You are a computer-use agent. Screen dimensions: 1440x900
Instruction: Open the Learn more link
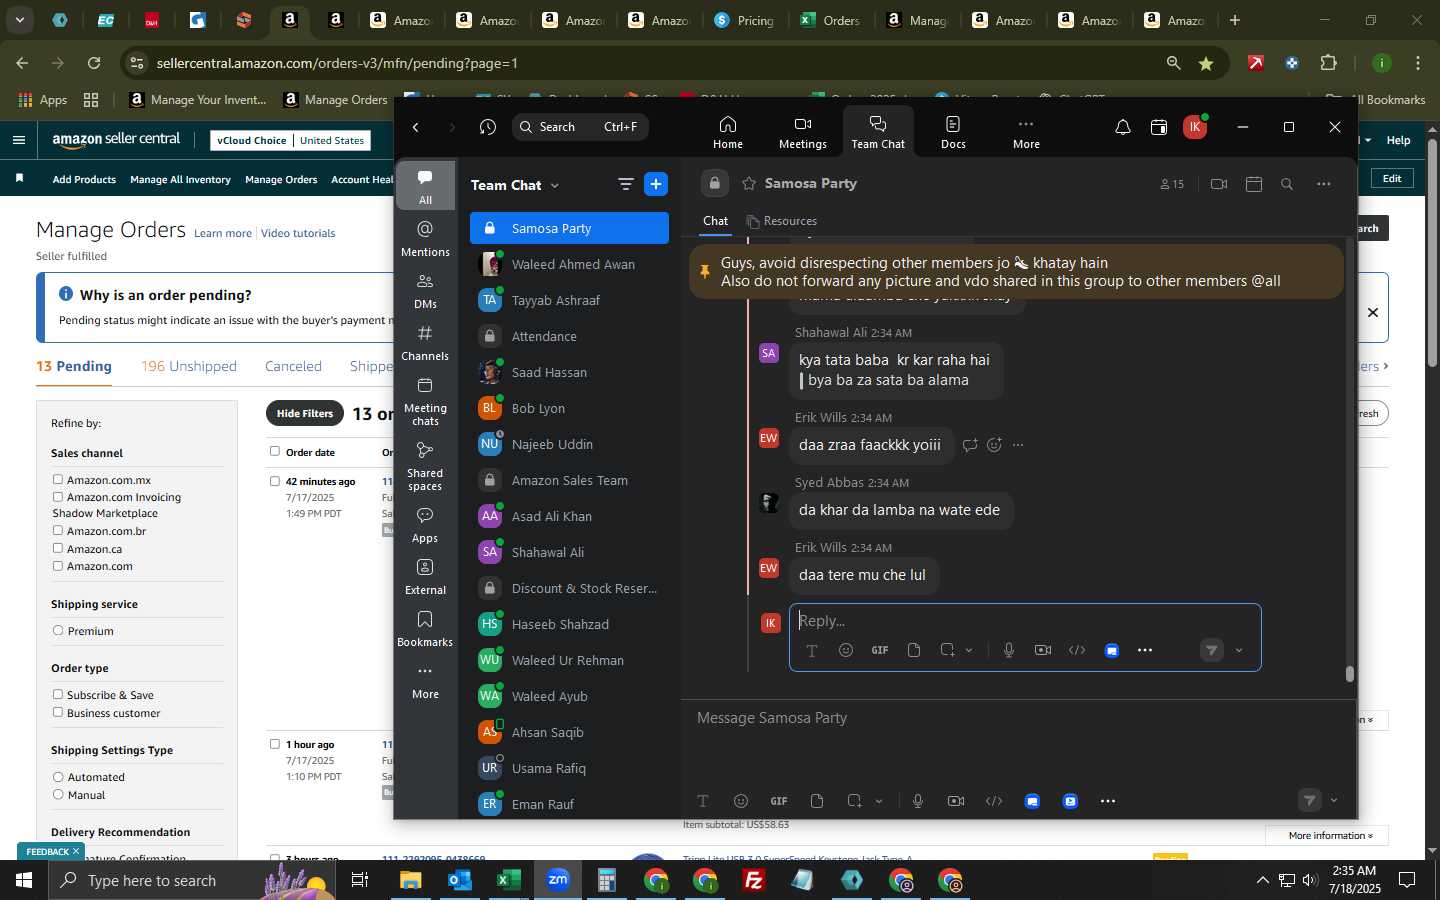(223, 233)
